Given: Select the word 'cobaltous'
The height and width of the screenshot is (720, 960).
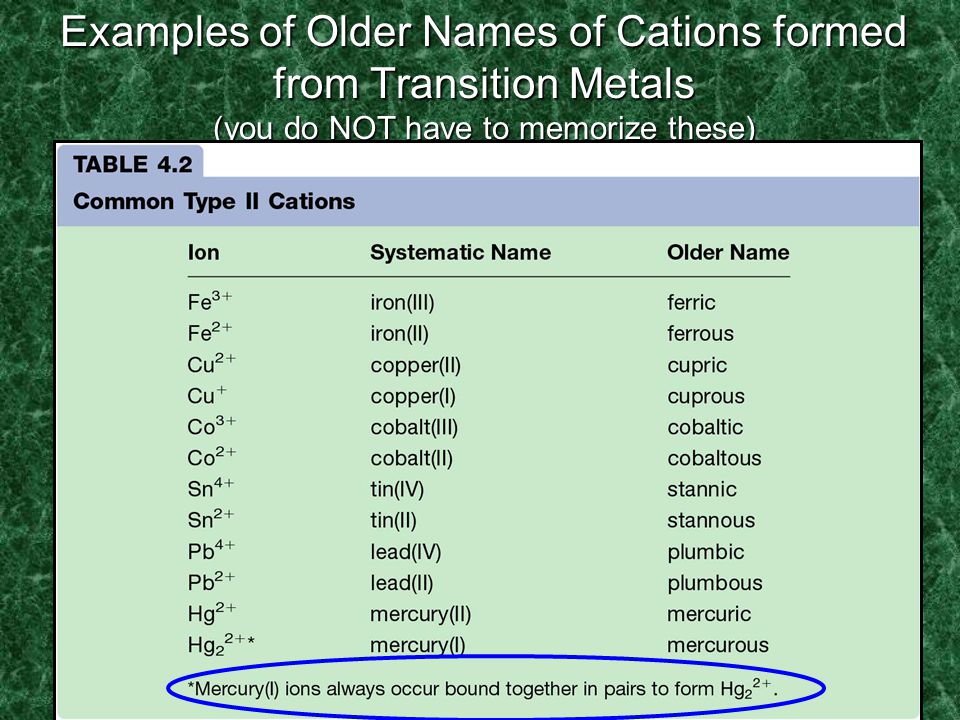Looking at the screenshot, I should [714, 458].
